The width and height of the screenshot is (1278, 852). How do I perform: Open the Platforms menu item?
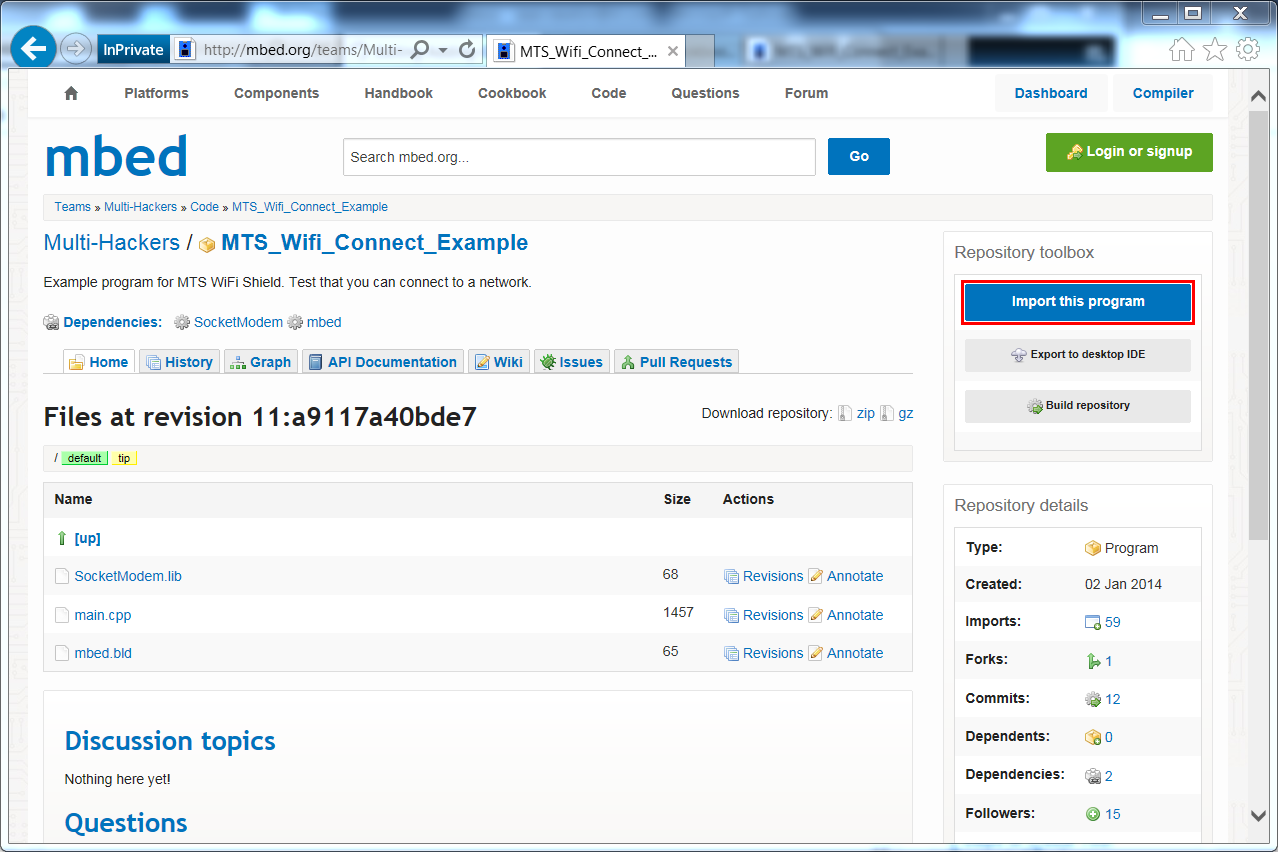click(x=156, y=93)
